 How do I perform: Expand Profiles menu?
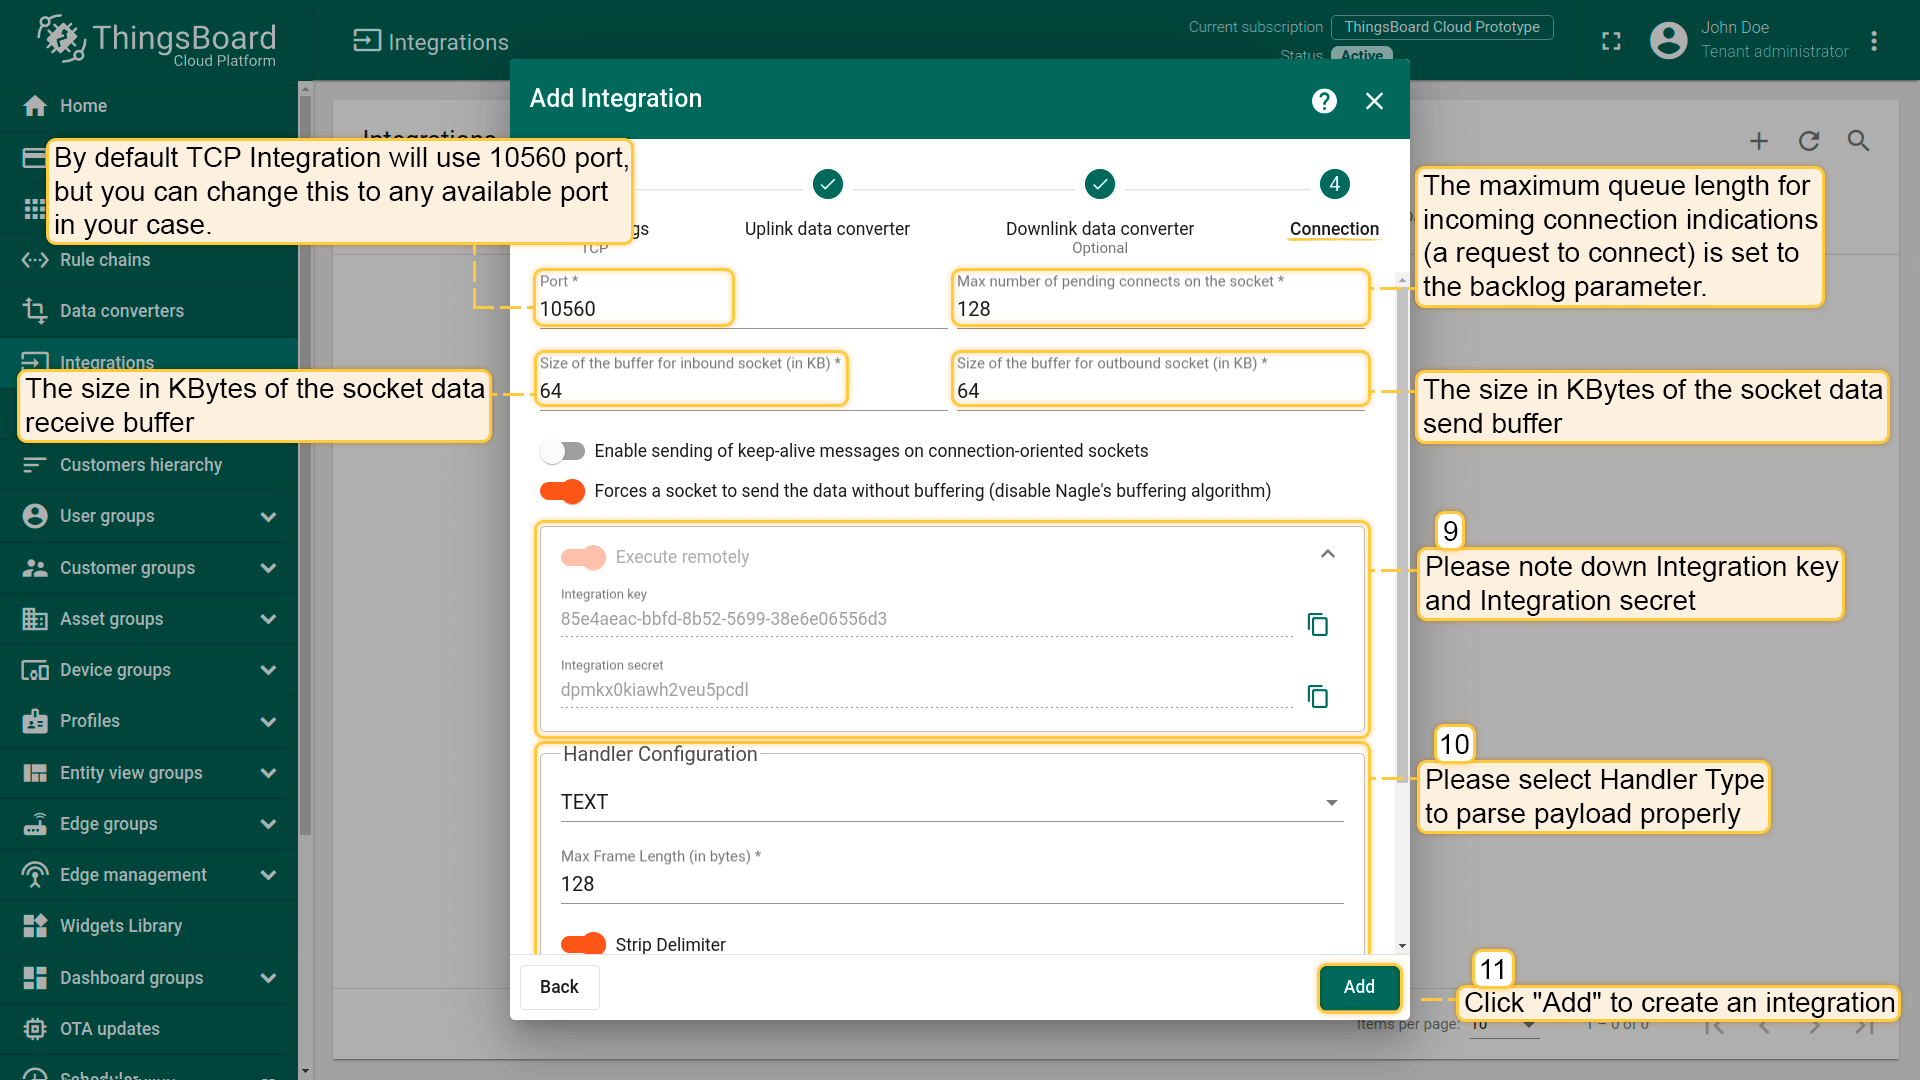268,722
